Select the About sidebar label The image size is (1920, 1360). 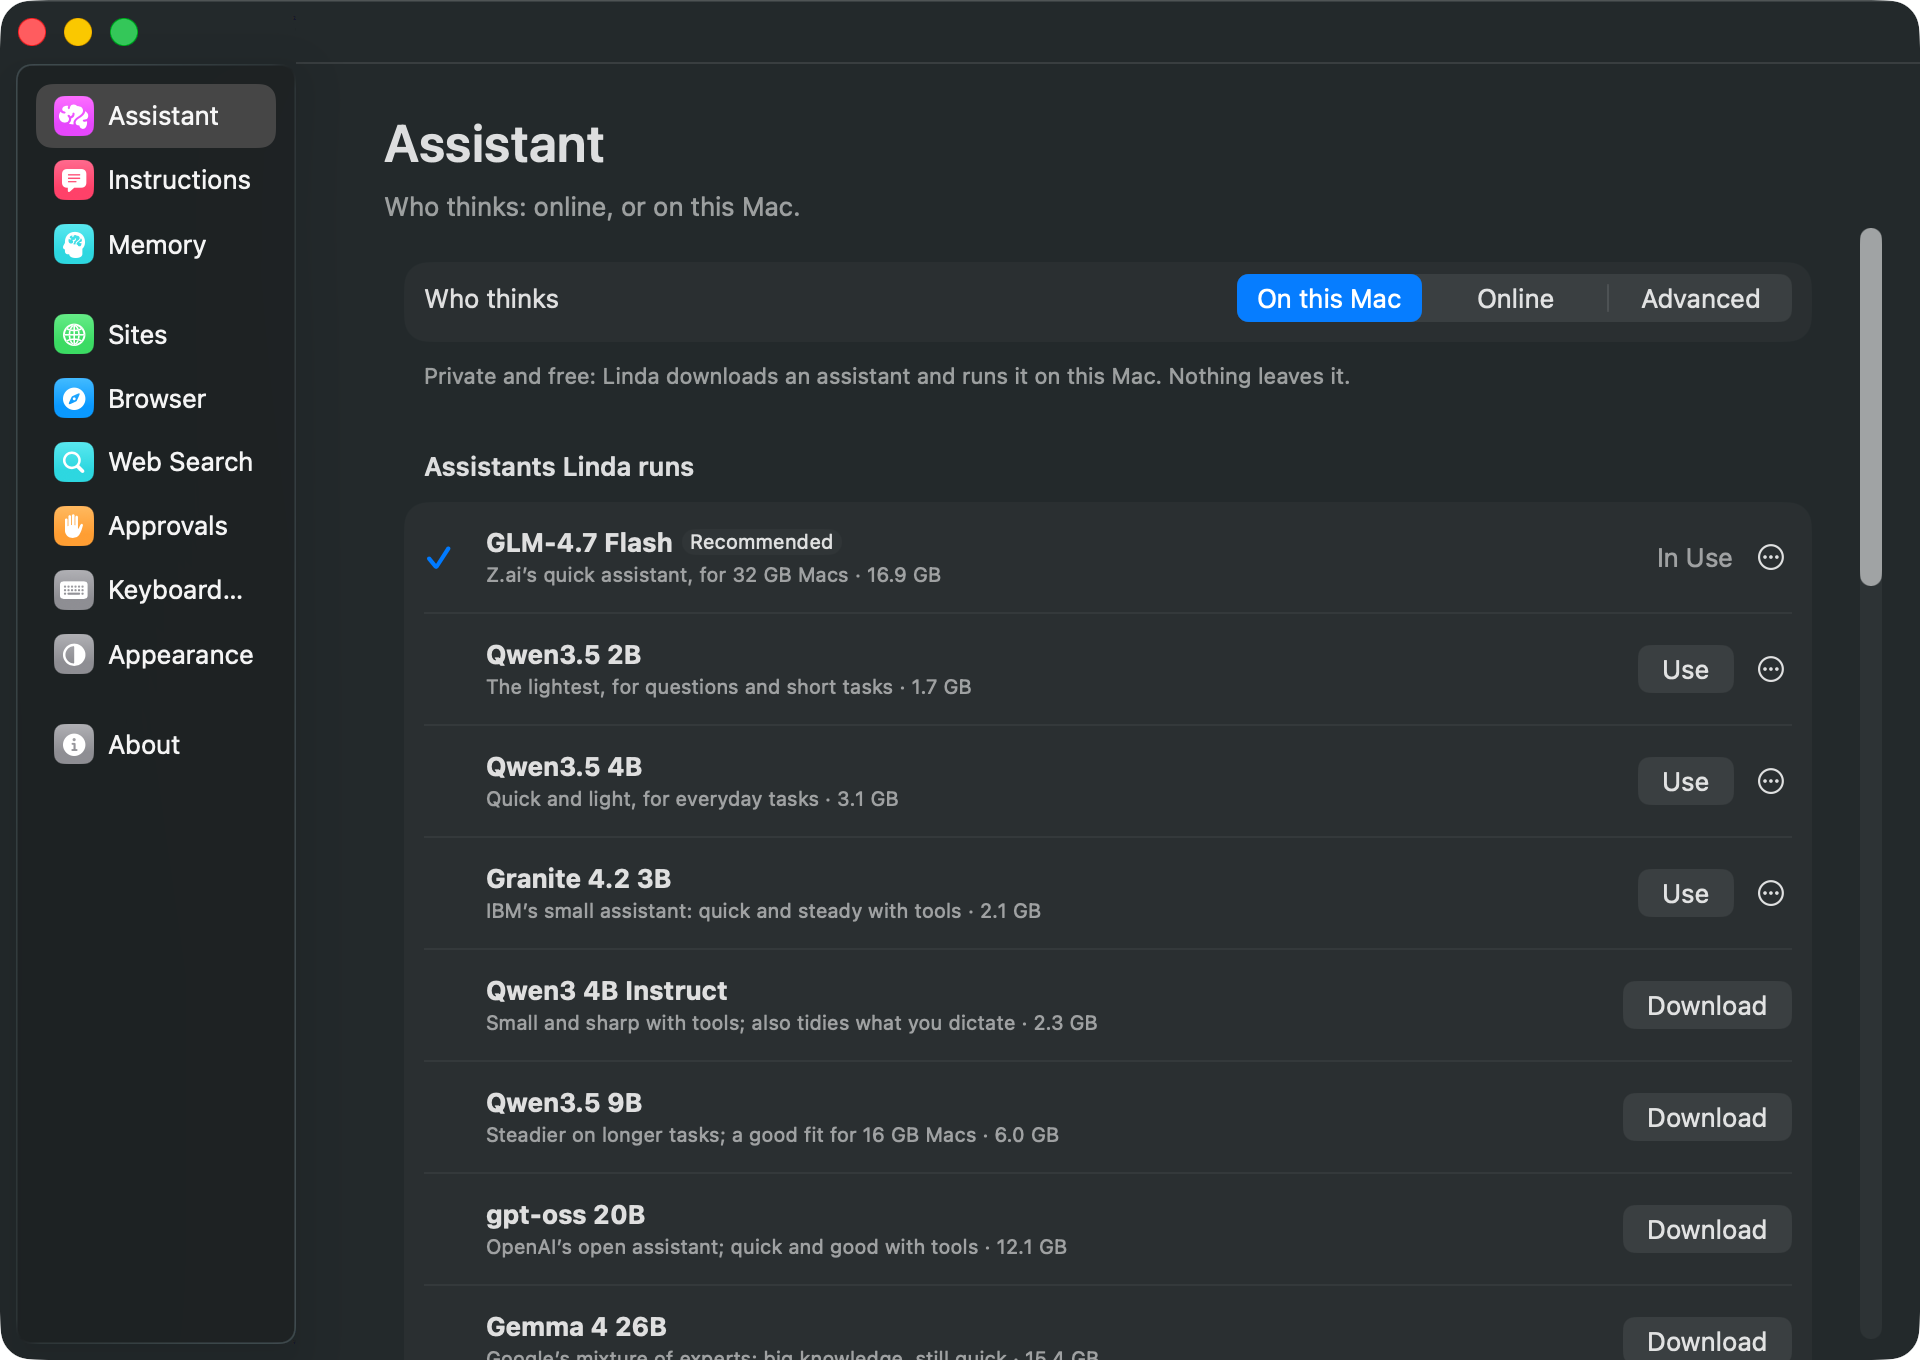pyautogui.click(x=144, y=744)
